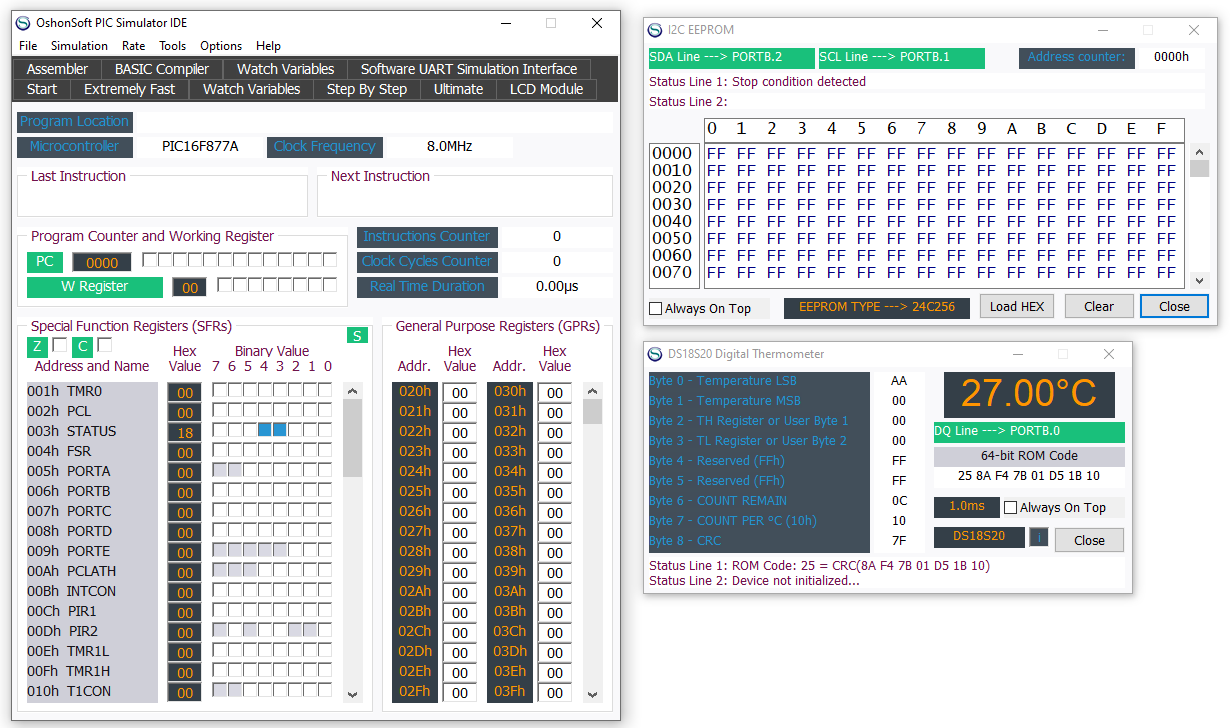Select the Extremely Fast simulation rate
The image size is (1230, 728).
(130, 89)
